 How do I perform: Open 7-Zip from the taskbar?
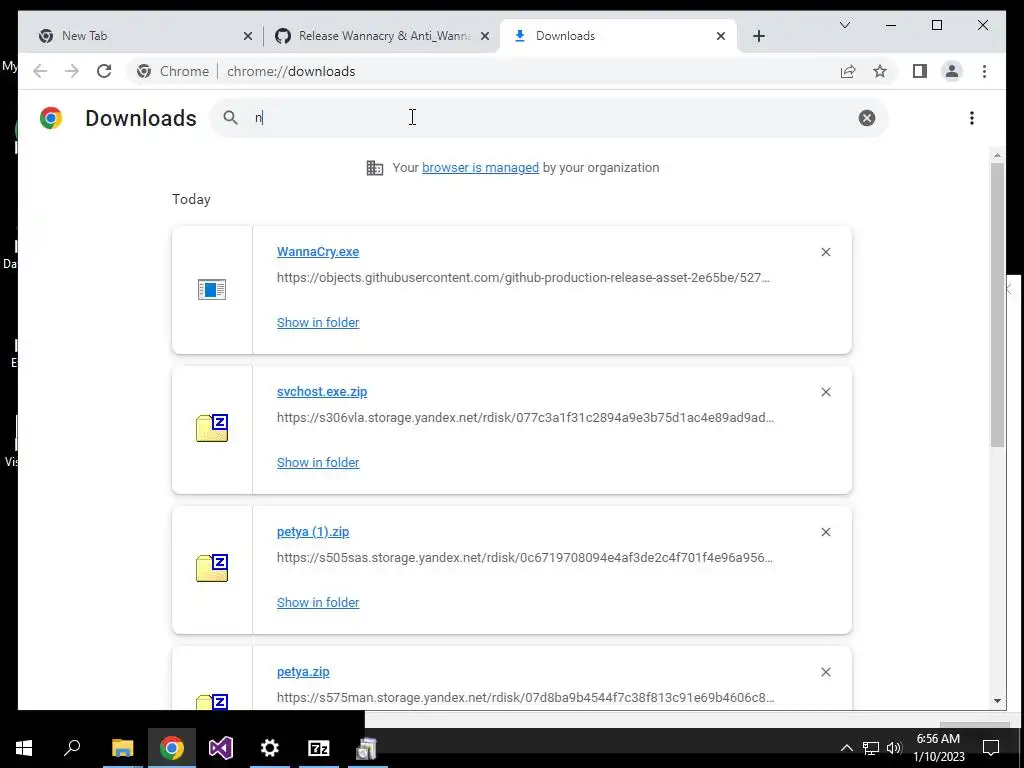coord(319,748)
